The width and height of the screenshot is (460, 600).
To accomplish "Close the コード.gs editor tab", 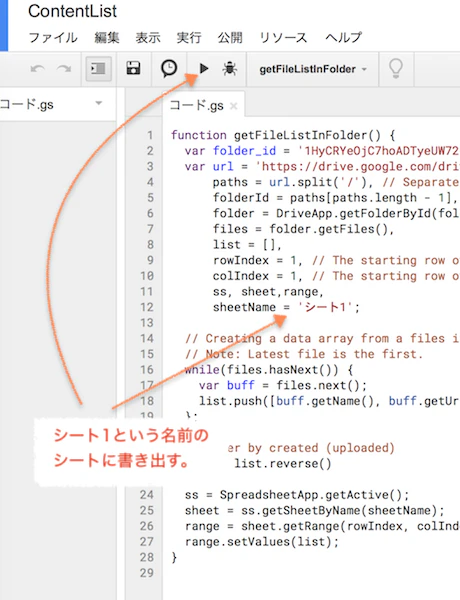I will click(x=233, y=106).
